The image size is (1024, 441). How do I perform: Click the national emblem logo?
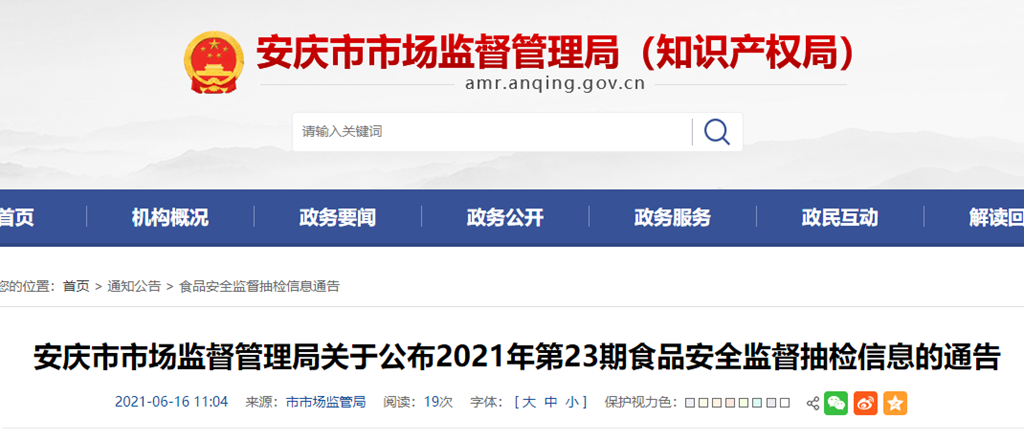tap(214, 63)
